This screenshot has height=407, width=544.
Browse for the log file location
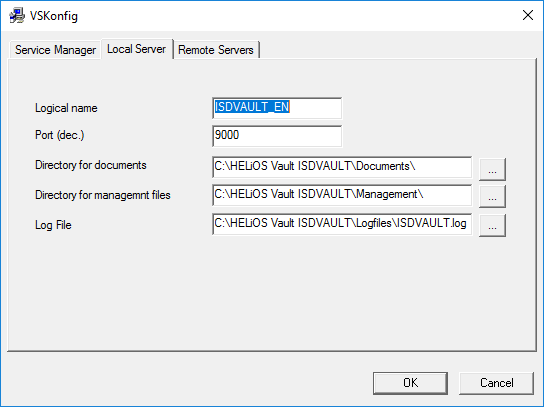(x=492, y=226)
